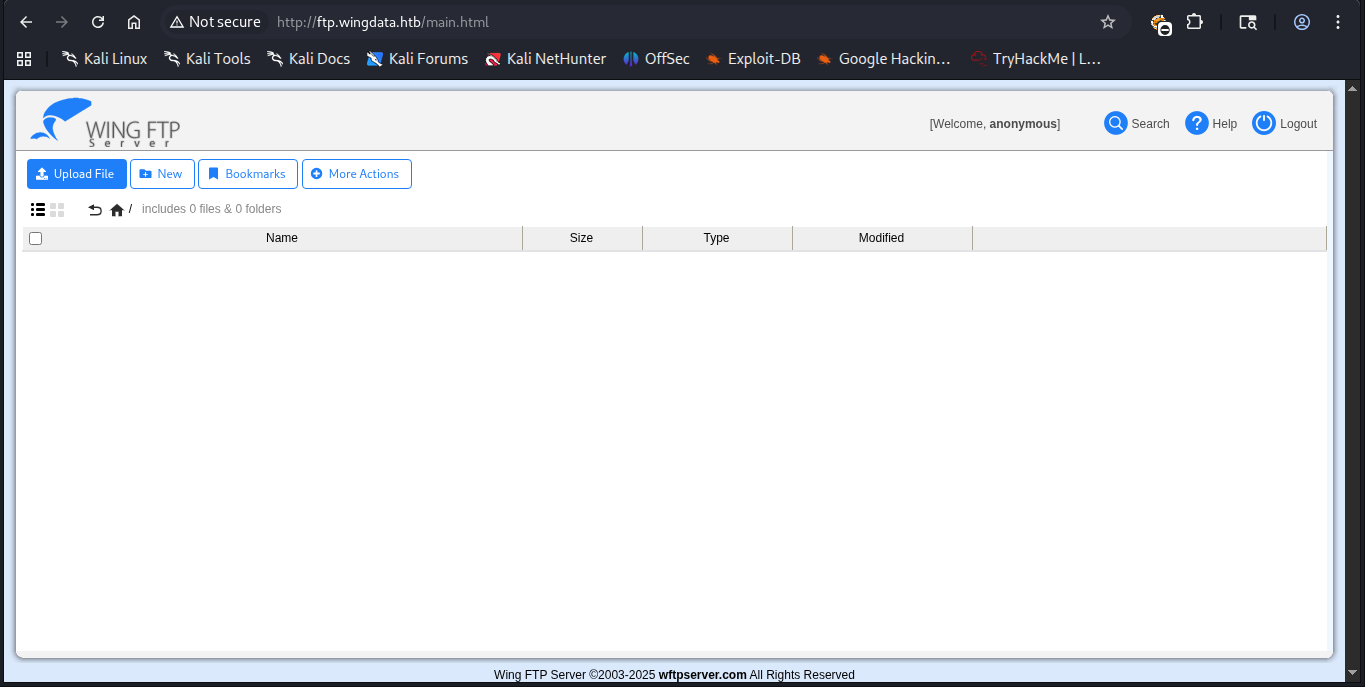Open the Google Hacking bookmark
1365x687 pixels.
click(884, 59)
